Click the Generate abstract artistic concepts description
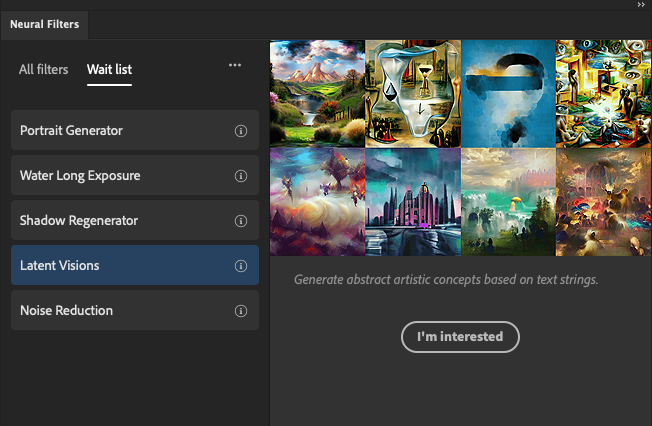652x426 pixels. pyautogui.click(x=446, y=280)
